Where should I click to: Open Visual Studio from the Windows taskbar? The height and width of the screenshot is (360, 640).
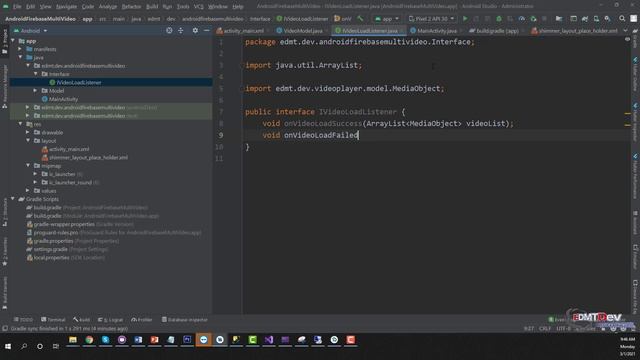tap(269, 340)
